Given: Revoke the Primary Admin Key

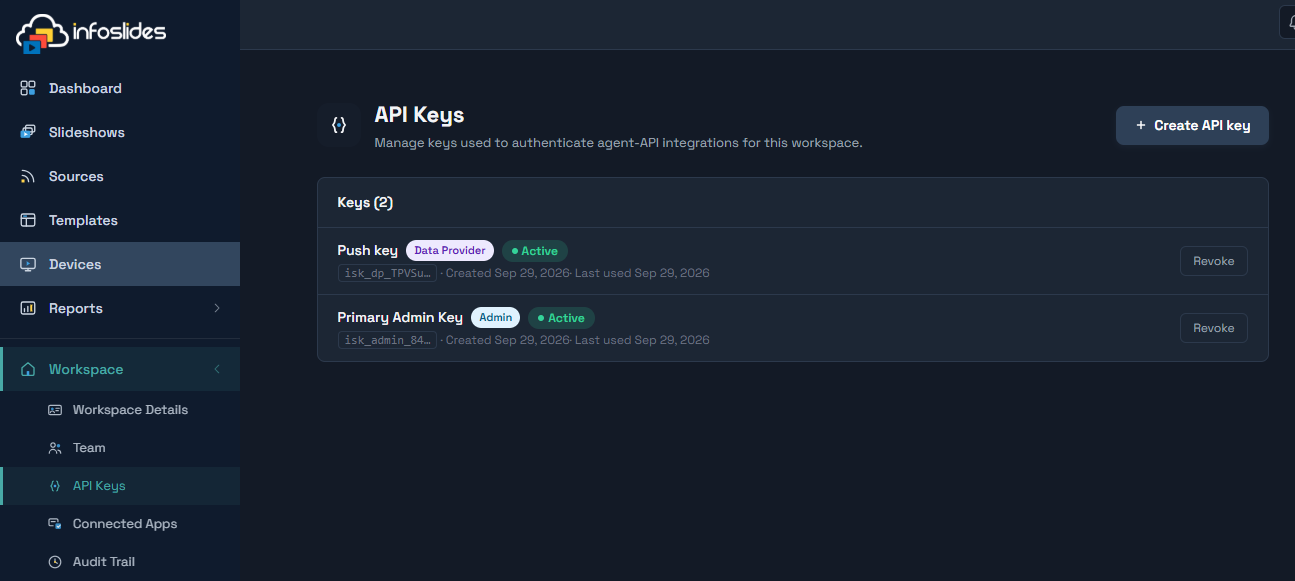Looking at the screenshot, I should coord(1214,328).
